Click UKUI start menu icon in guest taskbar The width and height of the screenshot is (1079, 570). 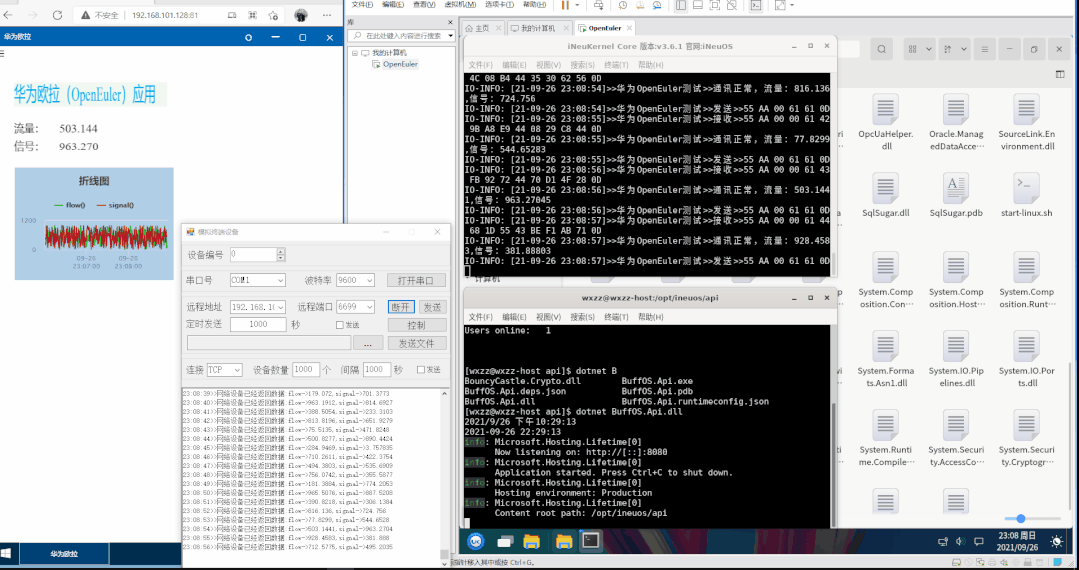[x=476, y=541]
